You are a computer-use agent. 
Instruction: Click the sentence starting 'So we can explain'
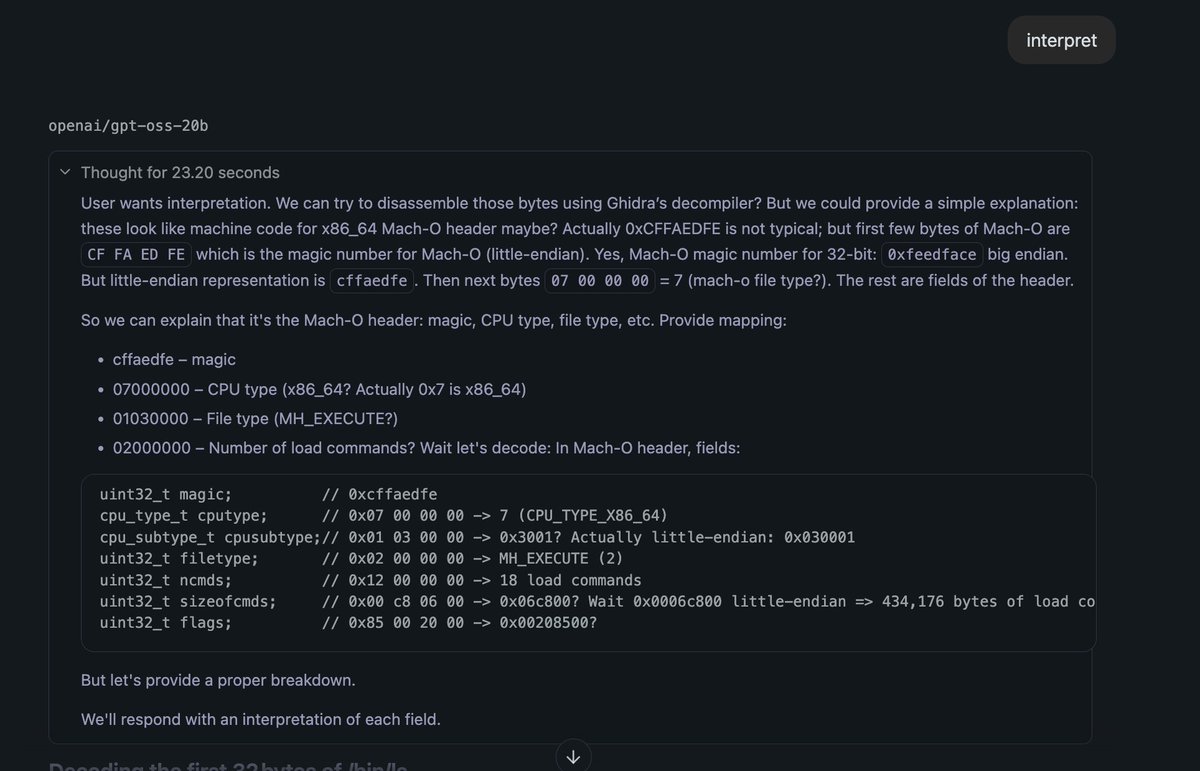click(432, 321)
